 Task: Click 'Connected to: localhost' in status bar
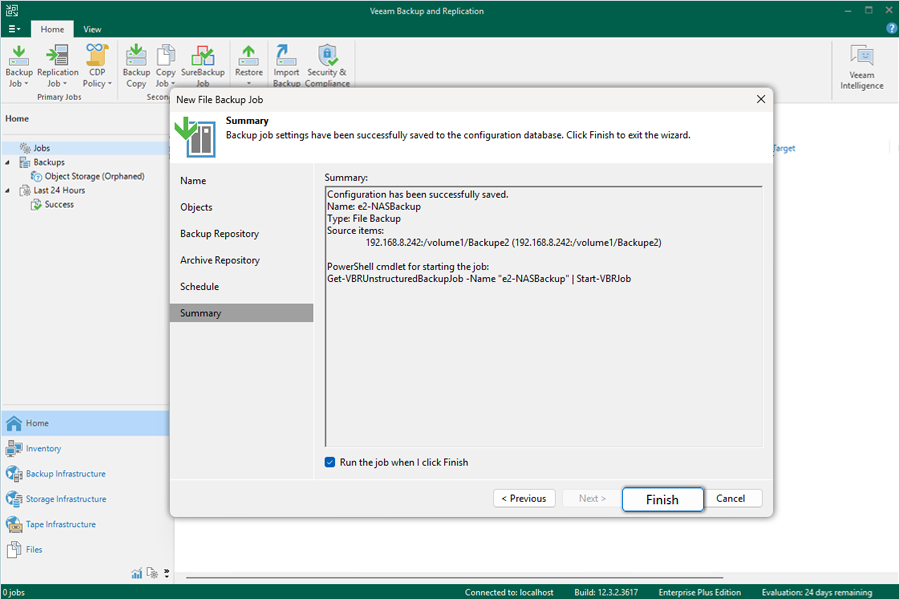pyautogui.click(x=509, y=592)
